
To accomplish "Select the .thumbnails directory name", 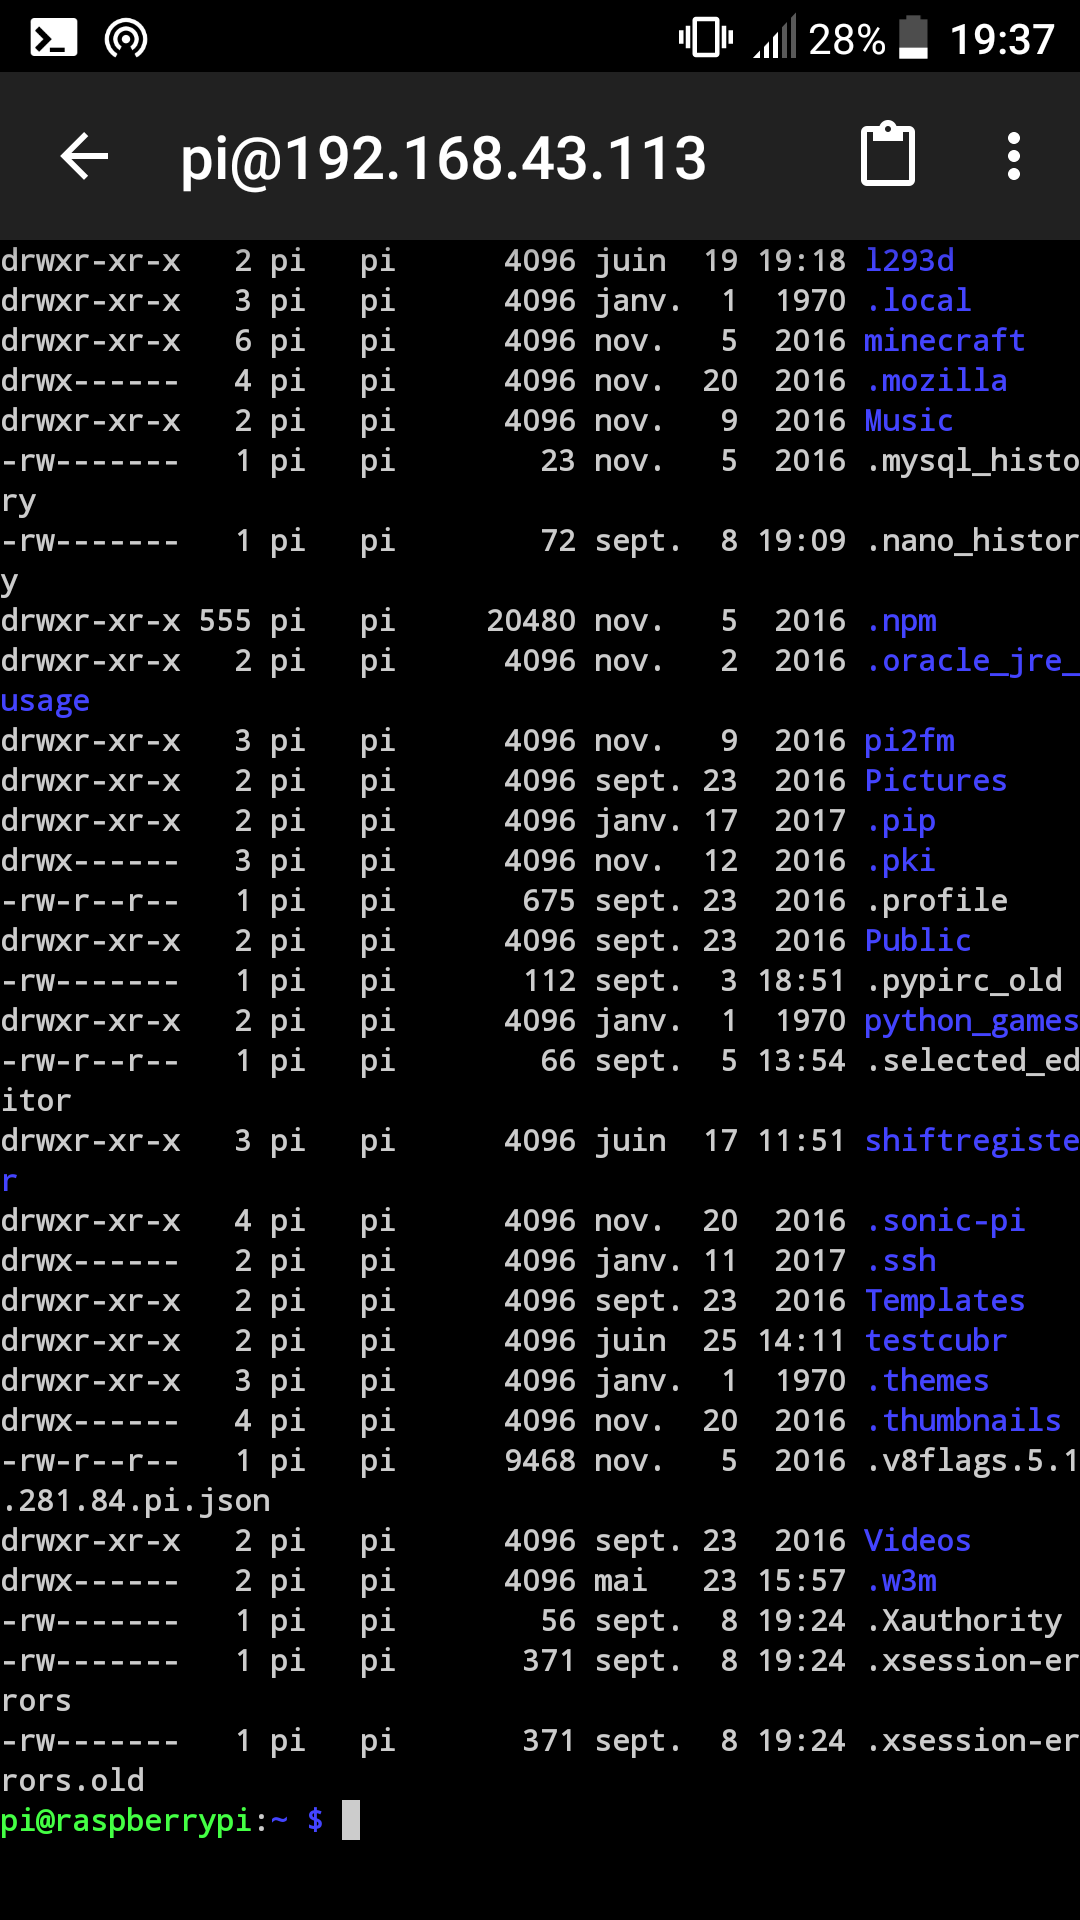I will pos(963,1421).
